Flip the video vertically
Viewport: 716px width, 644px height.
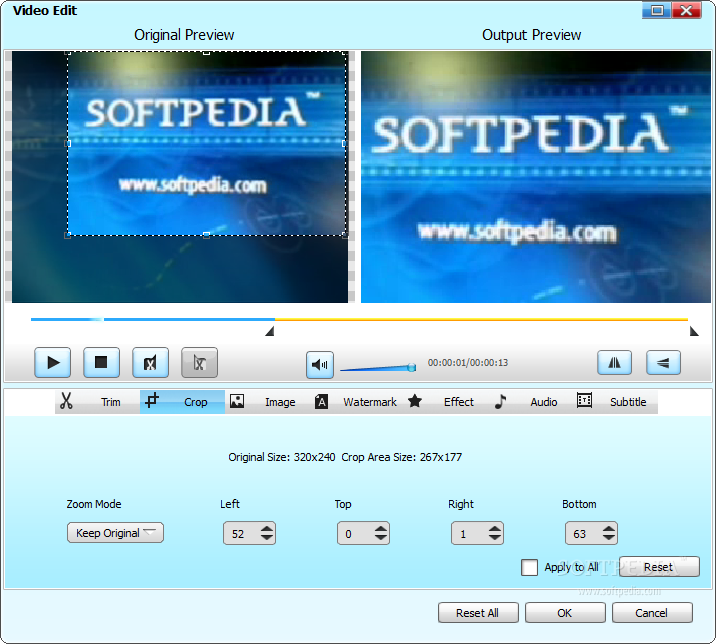[663, 363]
